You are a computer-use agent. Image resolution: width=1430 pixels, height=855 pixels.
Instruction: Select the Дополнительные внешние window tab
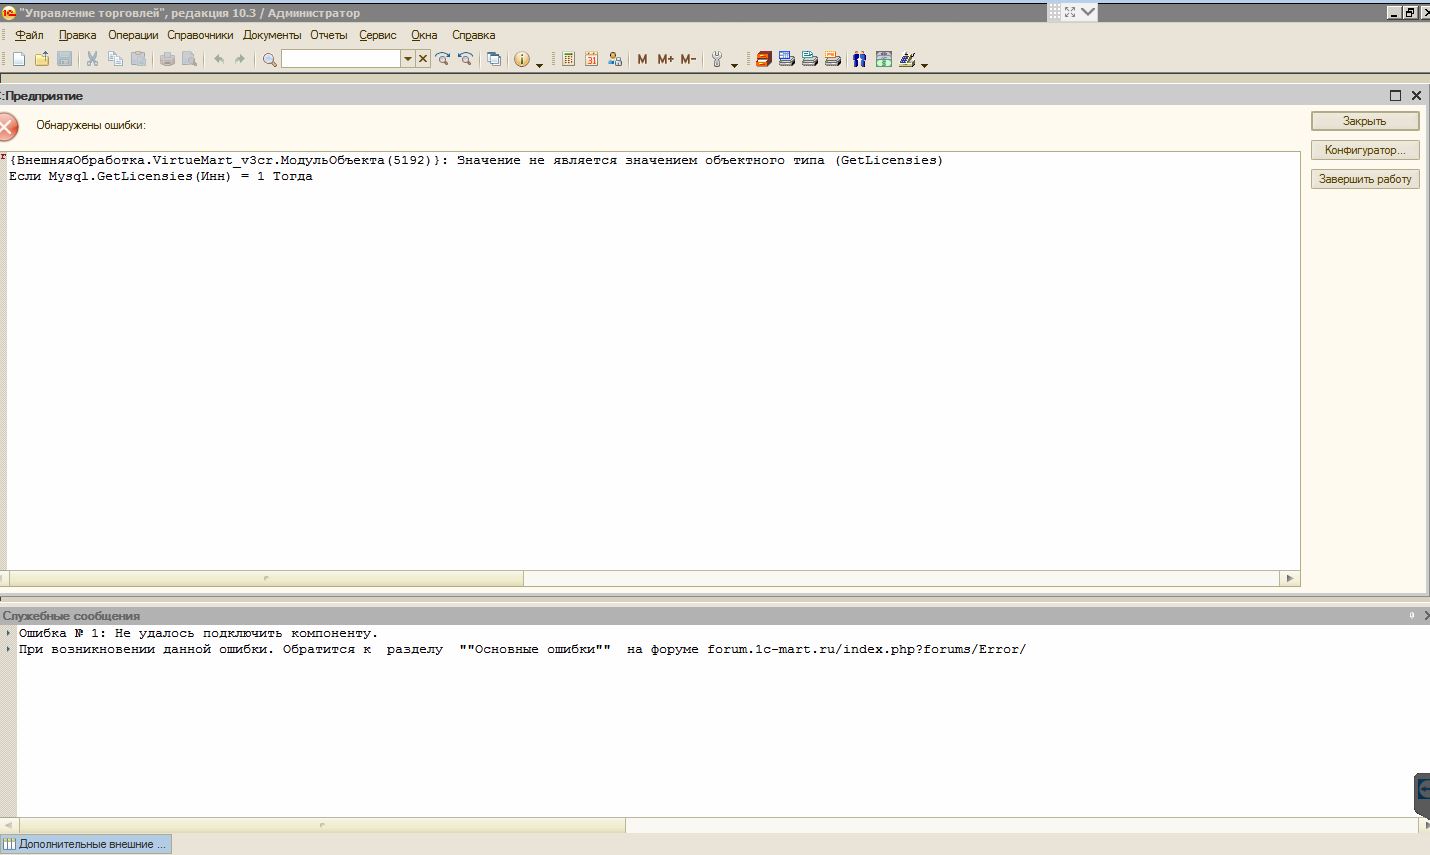pos(86,844)
